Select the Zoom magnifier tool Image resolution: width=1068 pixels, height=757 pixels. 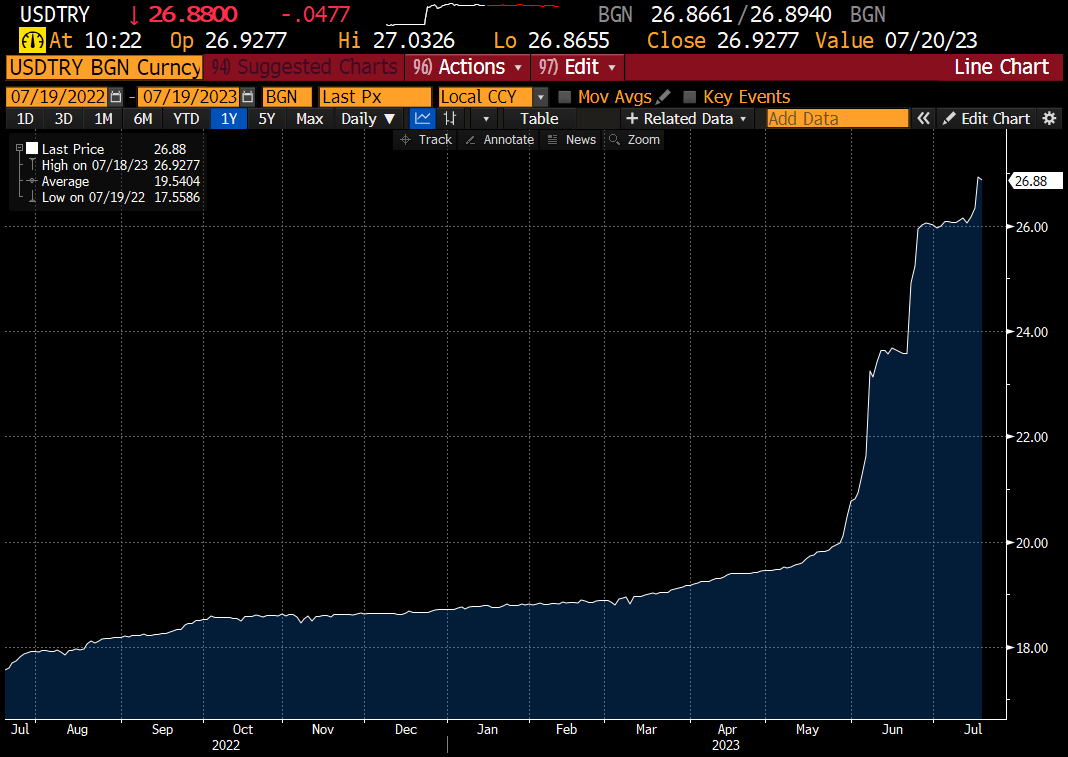(x=636, y=139)
